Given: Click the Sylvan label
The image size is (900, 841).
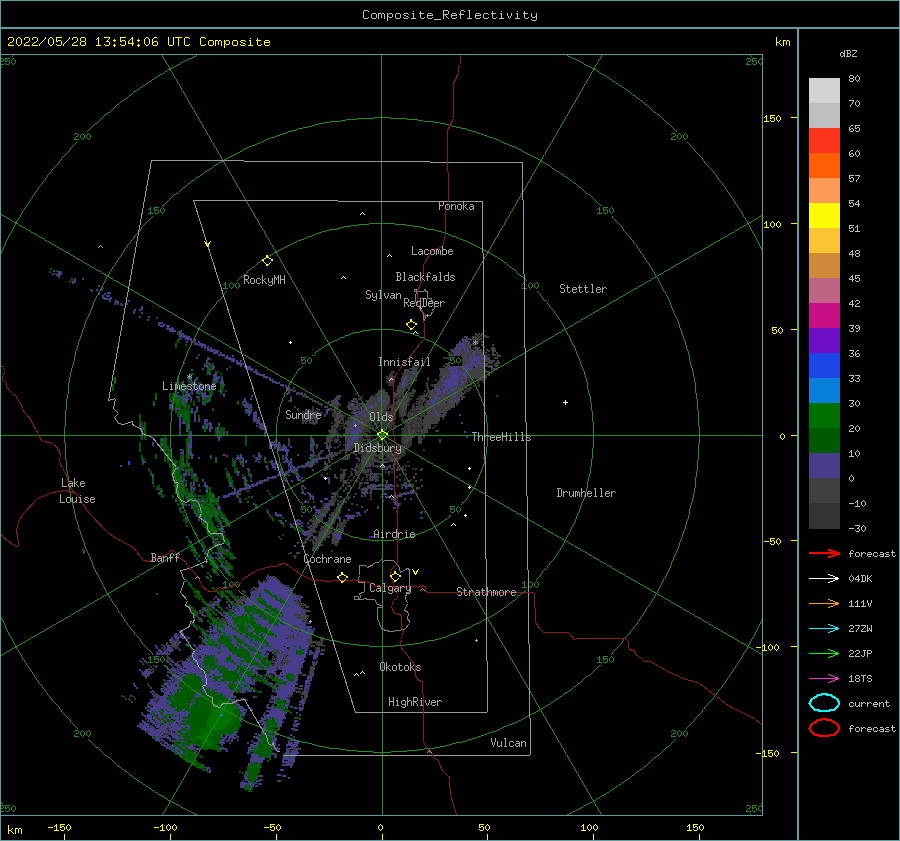Looking at the screenshot, I should [x=383, y=295].
